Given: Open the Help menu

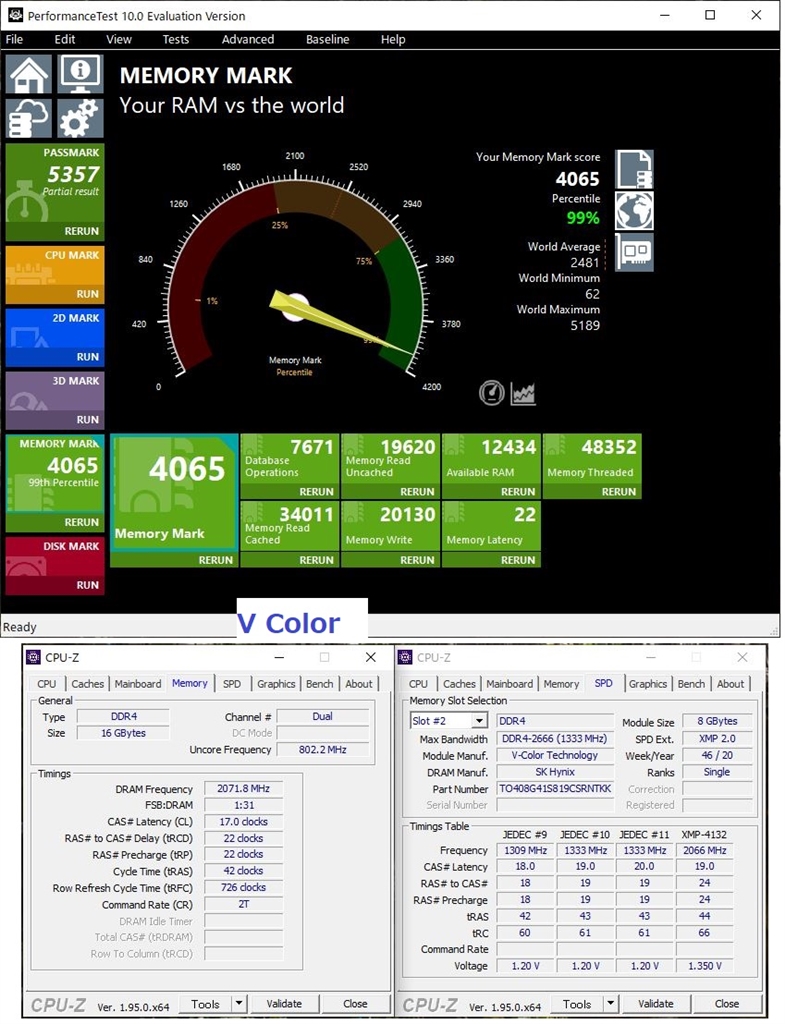Looking at the screenshot, I should tap(393, 39).
